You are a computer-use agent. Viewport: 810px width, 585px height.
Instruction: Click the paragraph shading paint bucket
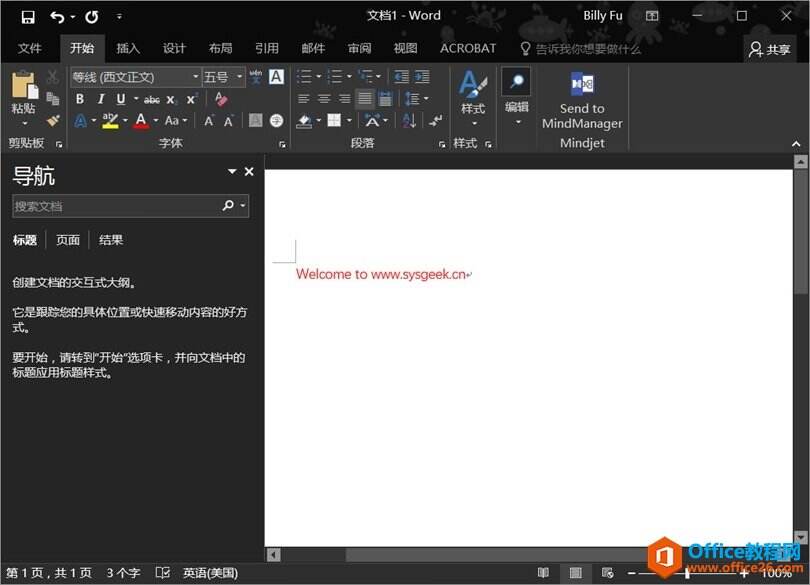(x=304, y=121)
